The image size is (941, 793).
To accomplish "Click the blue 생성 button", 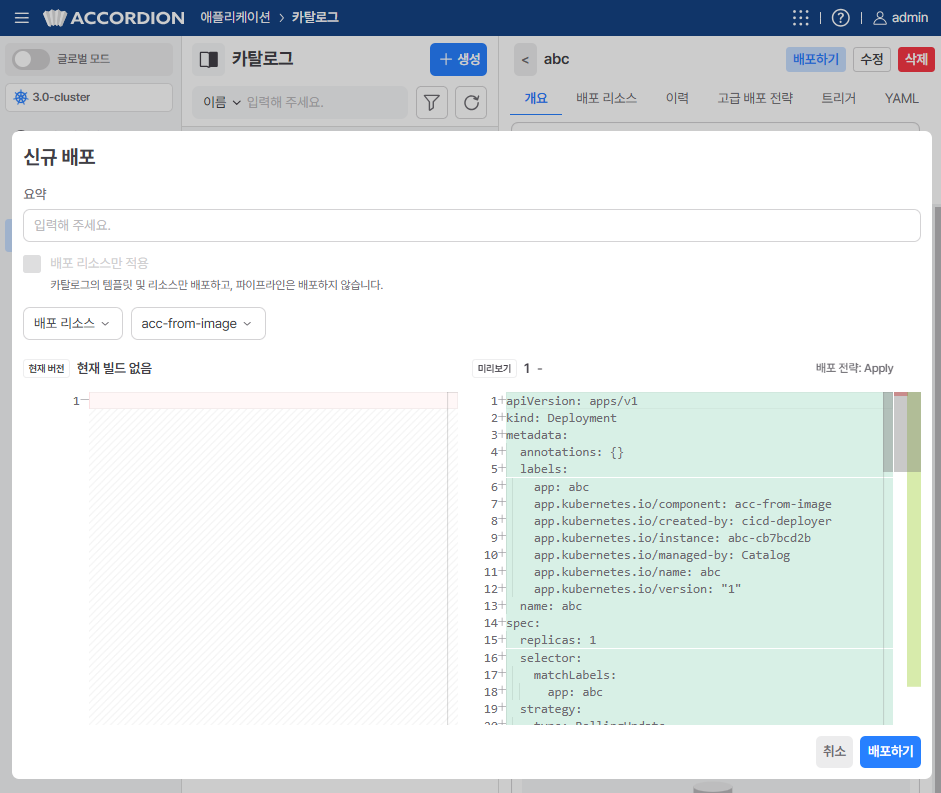I will (458, 59).
